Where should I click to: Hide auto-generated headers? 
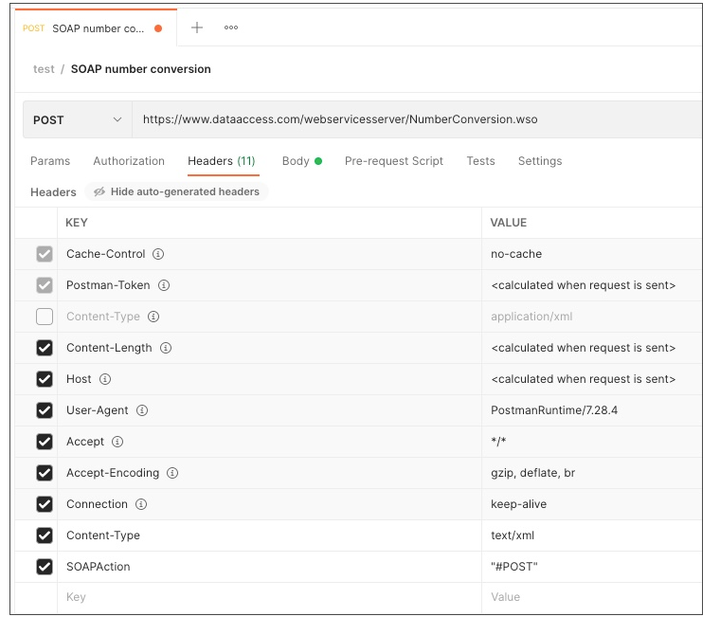coord(176,192)
